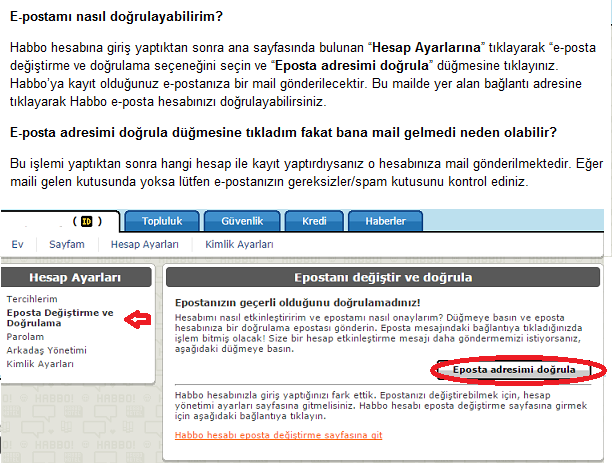Select Hesap Ayarları in the sub navigation
This screenshot has height=469, width=615.
coord(145,245)
